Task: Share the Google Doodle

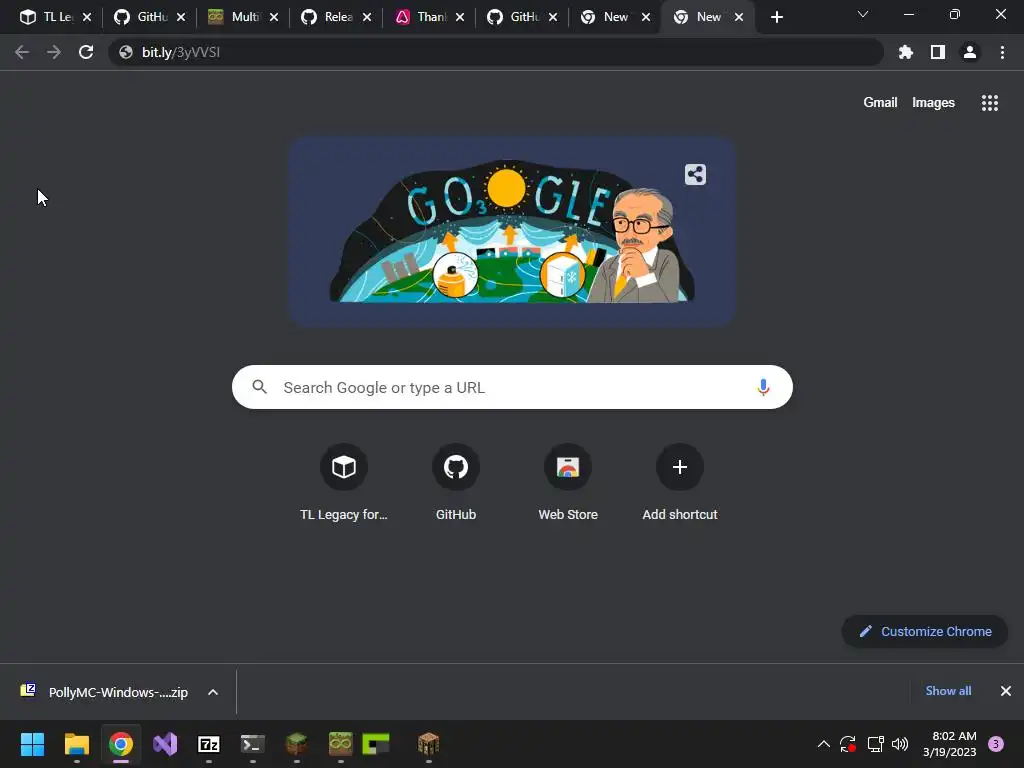Action: click(x=696, y=174)
